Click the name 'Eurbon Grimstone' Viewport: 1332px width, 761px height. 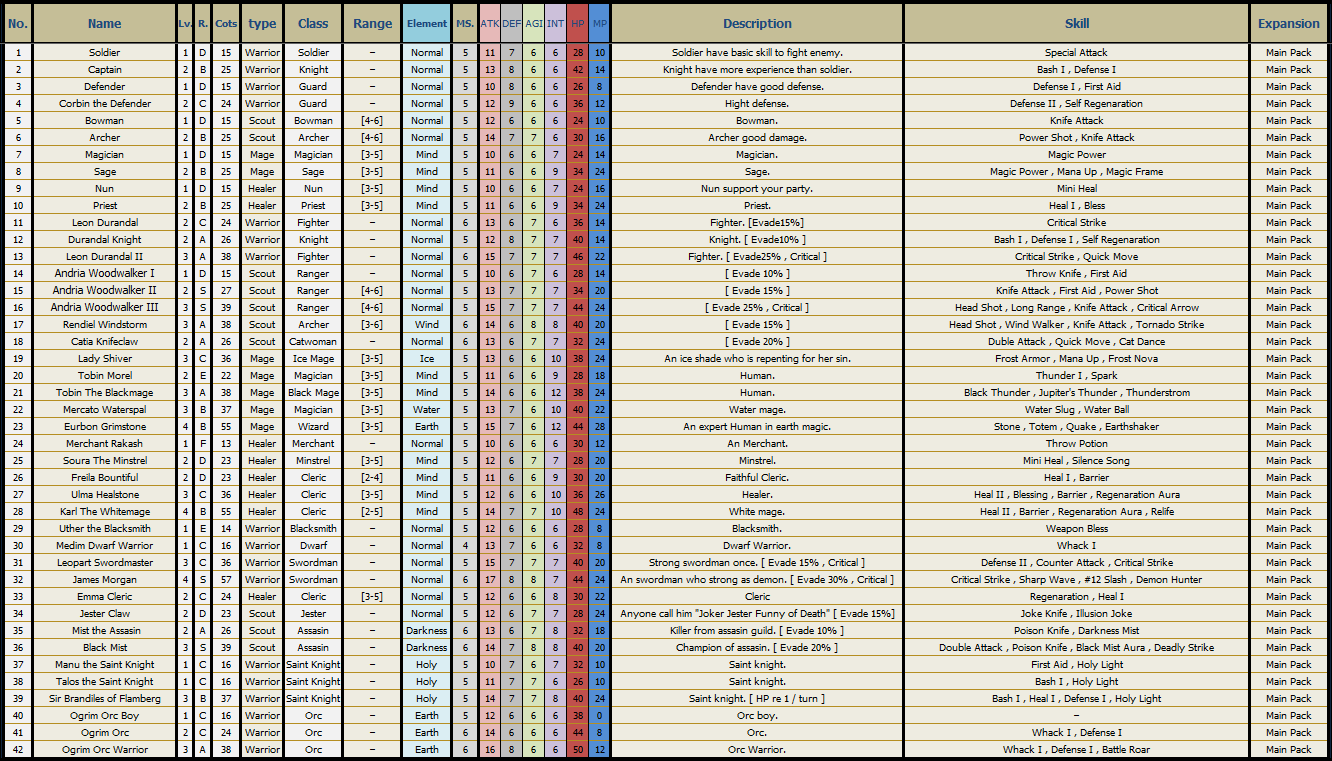click(x=104, y=427)
